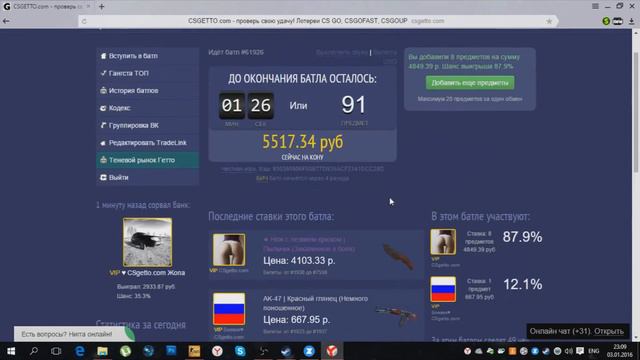Click the page vertical scrollbar
This screenshot has width=640, height=360.
pyautogui.click(x=636, y=112)
